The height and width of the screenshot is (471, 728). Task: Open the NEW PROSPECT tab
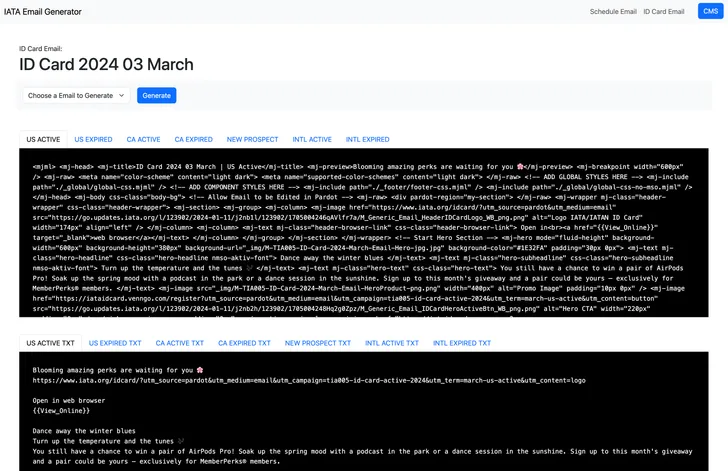point(253,139)
